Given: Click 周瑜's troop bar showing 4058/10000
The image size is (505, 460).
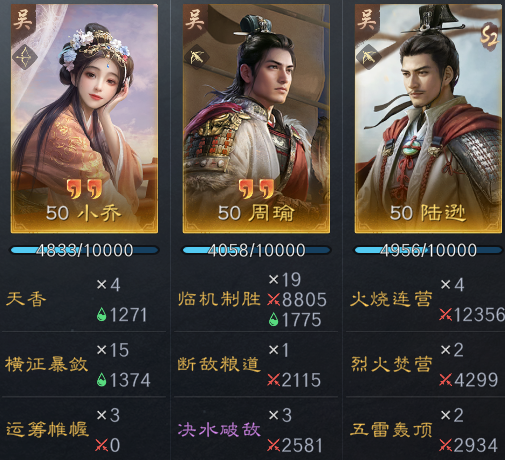Looking at the screenshot, I should [x=256, y=250].
